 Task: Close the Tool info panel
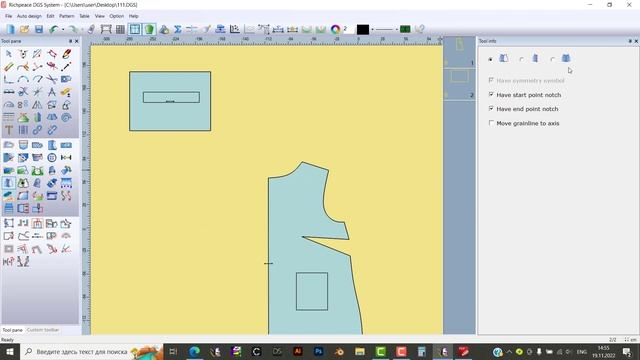[x=636, y=41]
